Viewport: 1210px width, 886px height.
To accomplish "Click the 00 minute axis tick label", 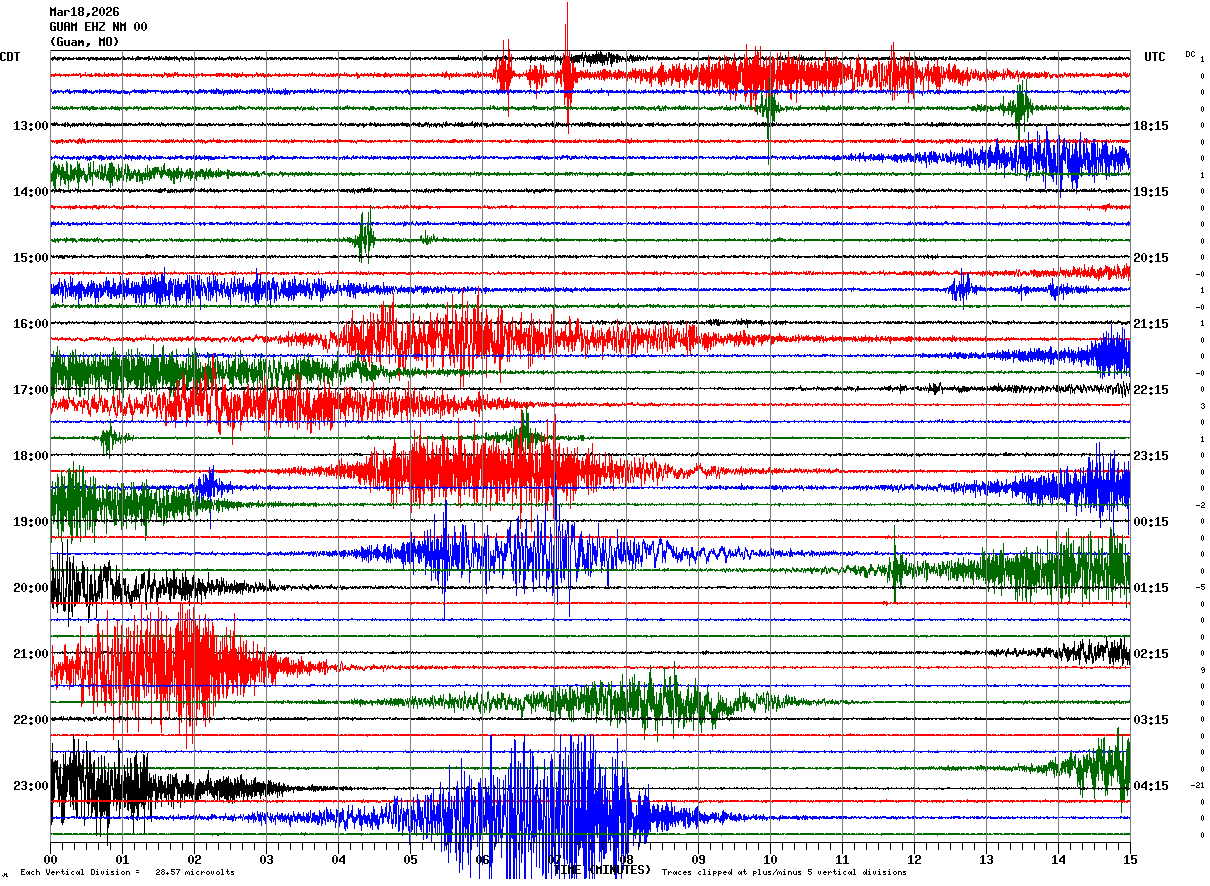I will pyautogui.click(x=50, y=859).
